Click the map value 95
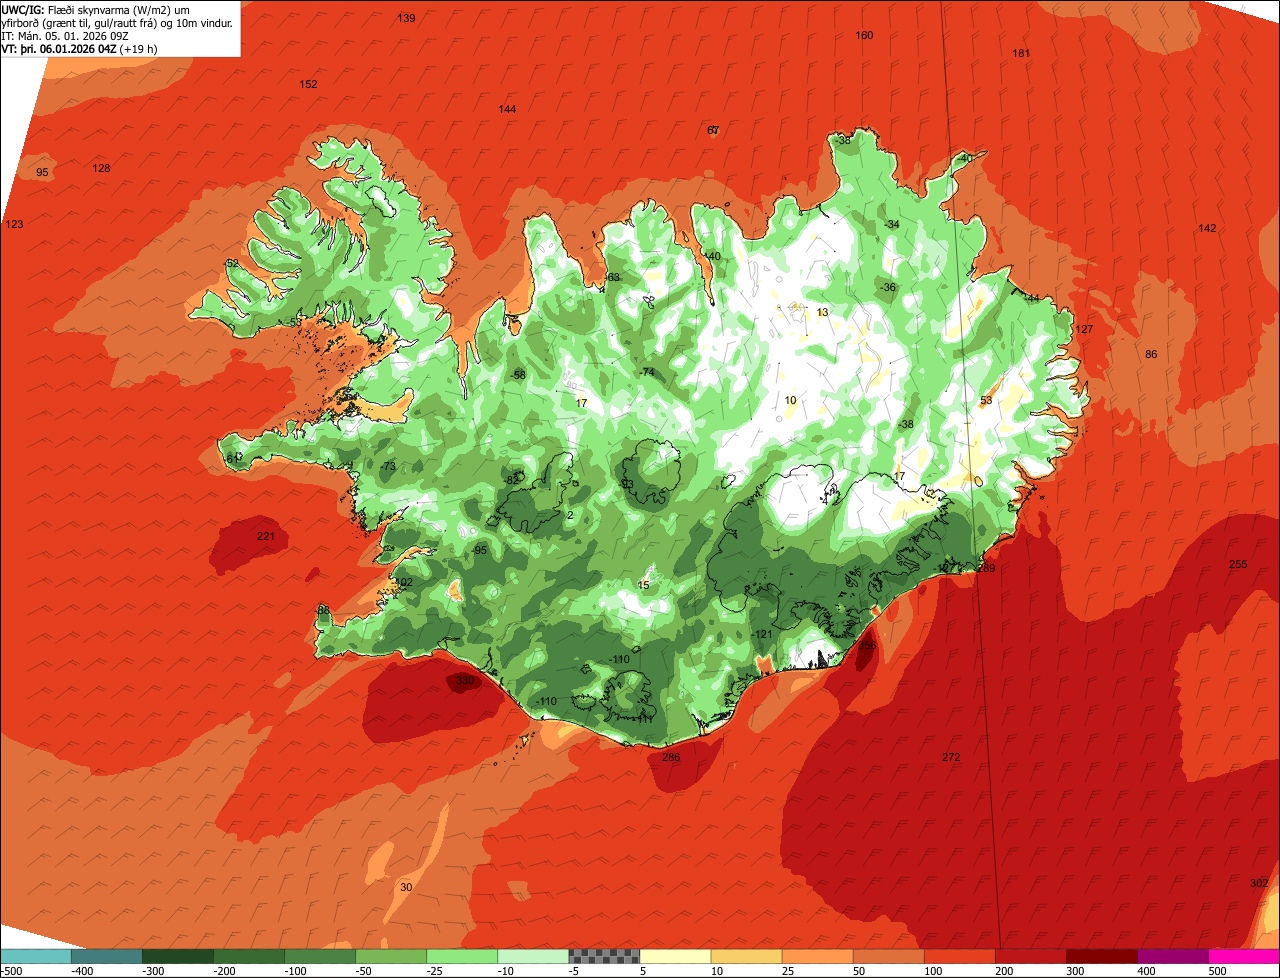Viewport: 1280px width, 978px height. click(x=42, y=172)
